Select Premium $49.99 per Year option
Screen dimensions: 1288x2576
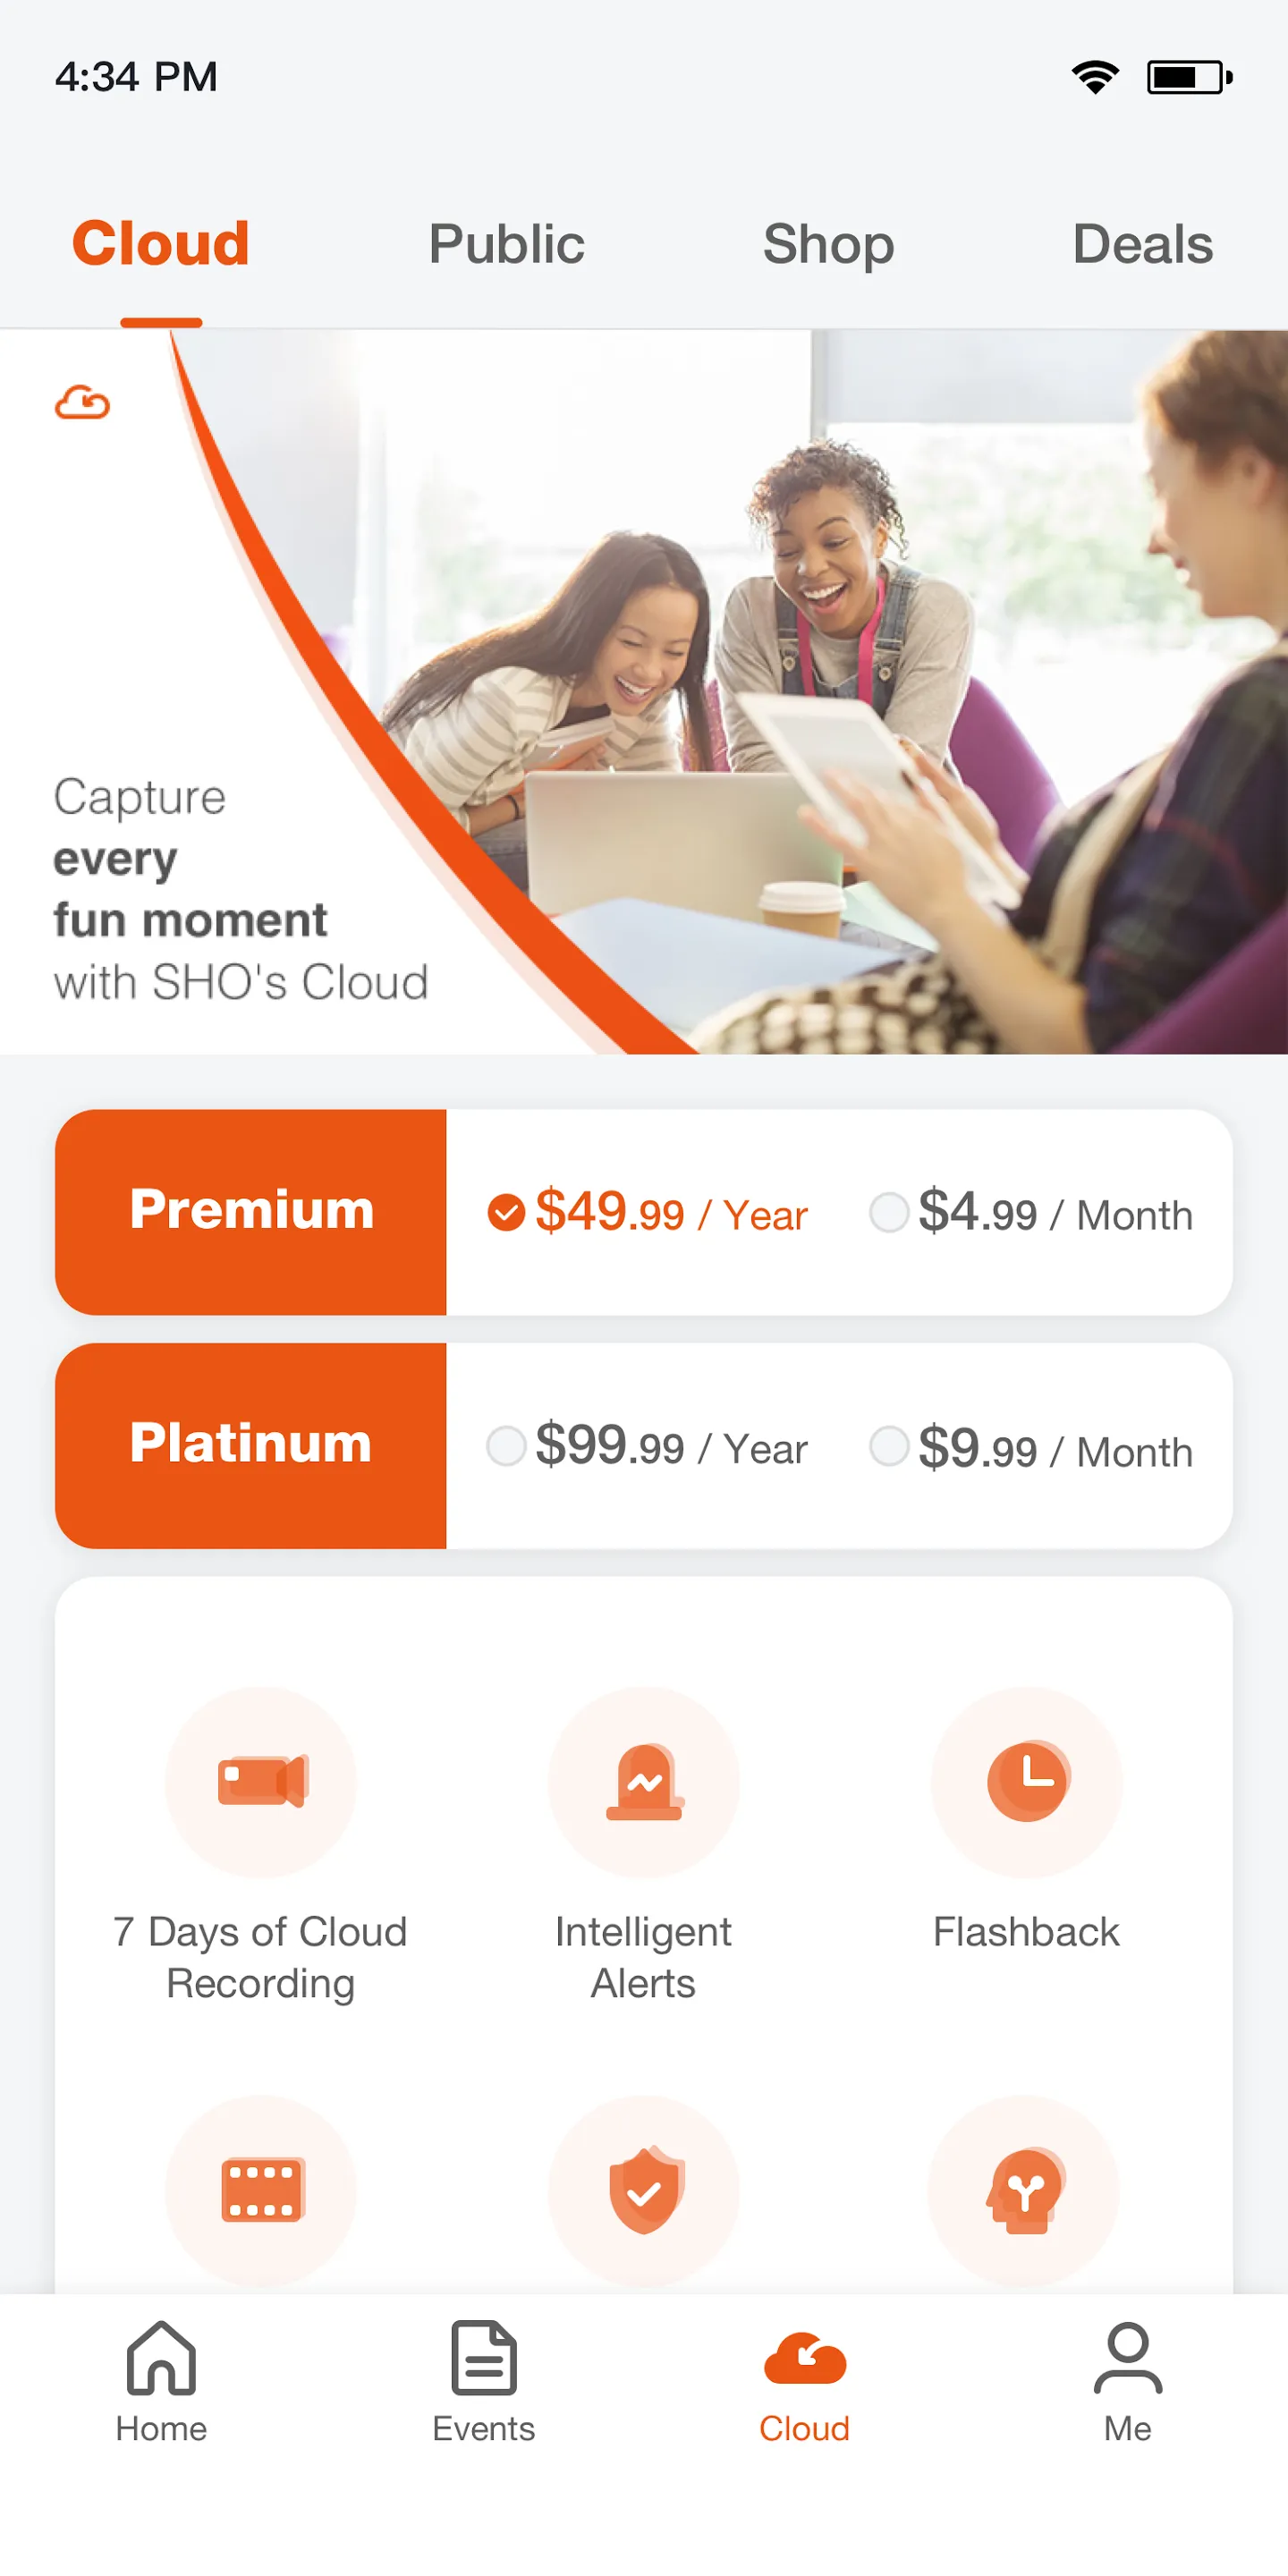[x=647, y=1213]
